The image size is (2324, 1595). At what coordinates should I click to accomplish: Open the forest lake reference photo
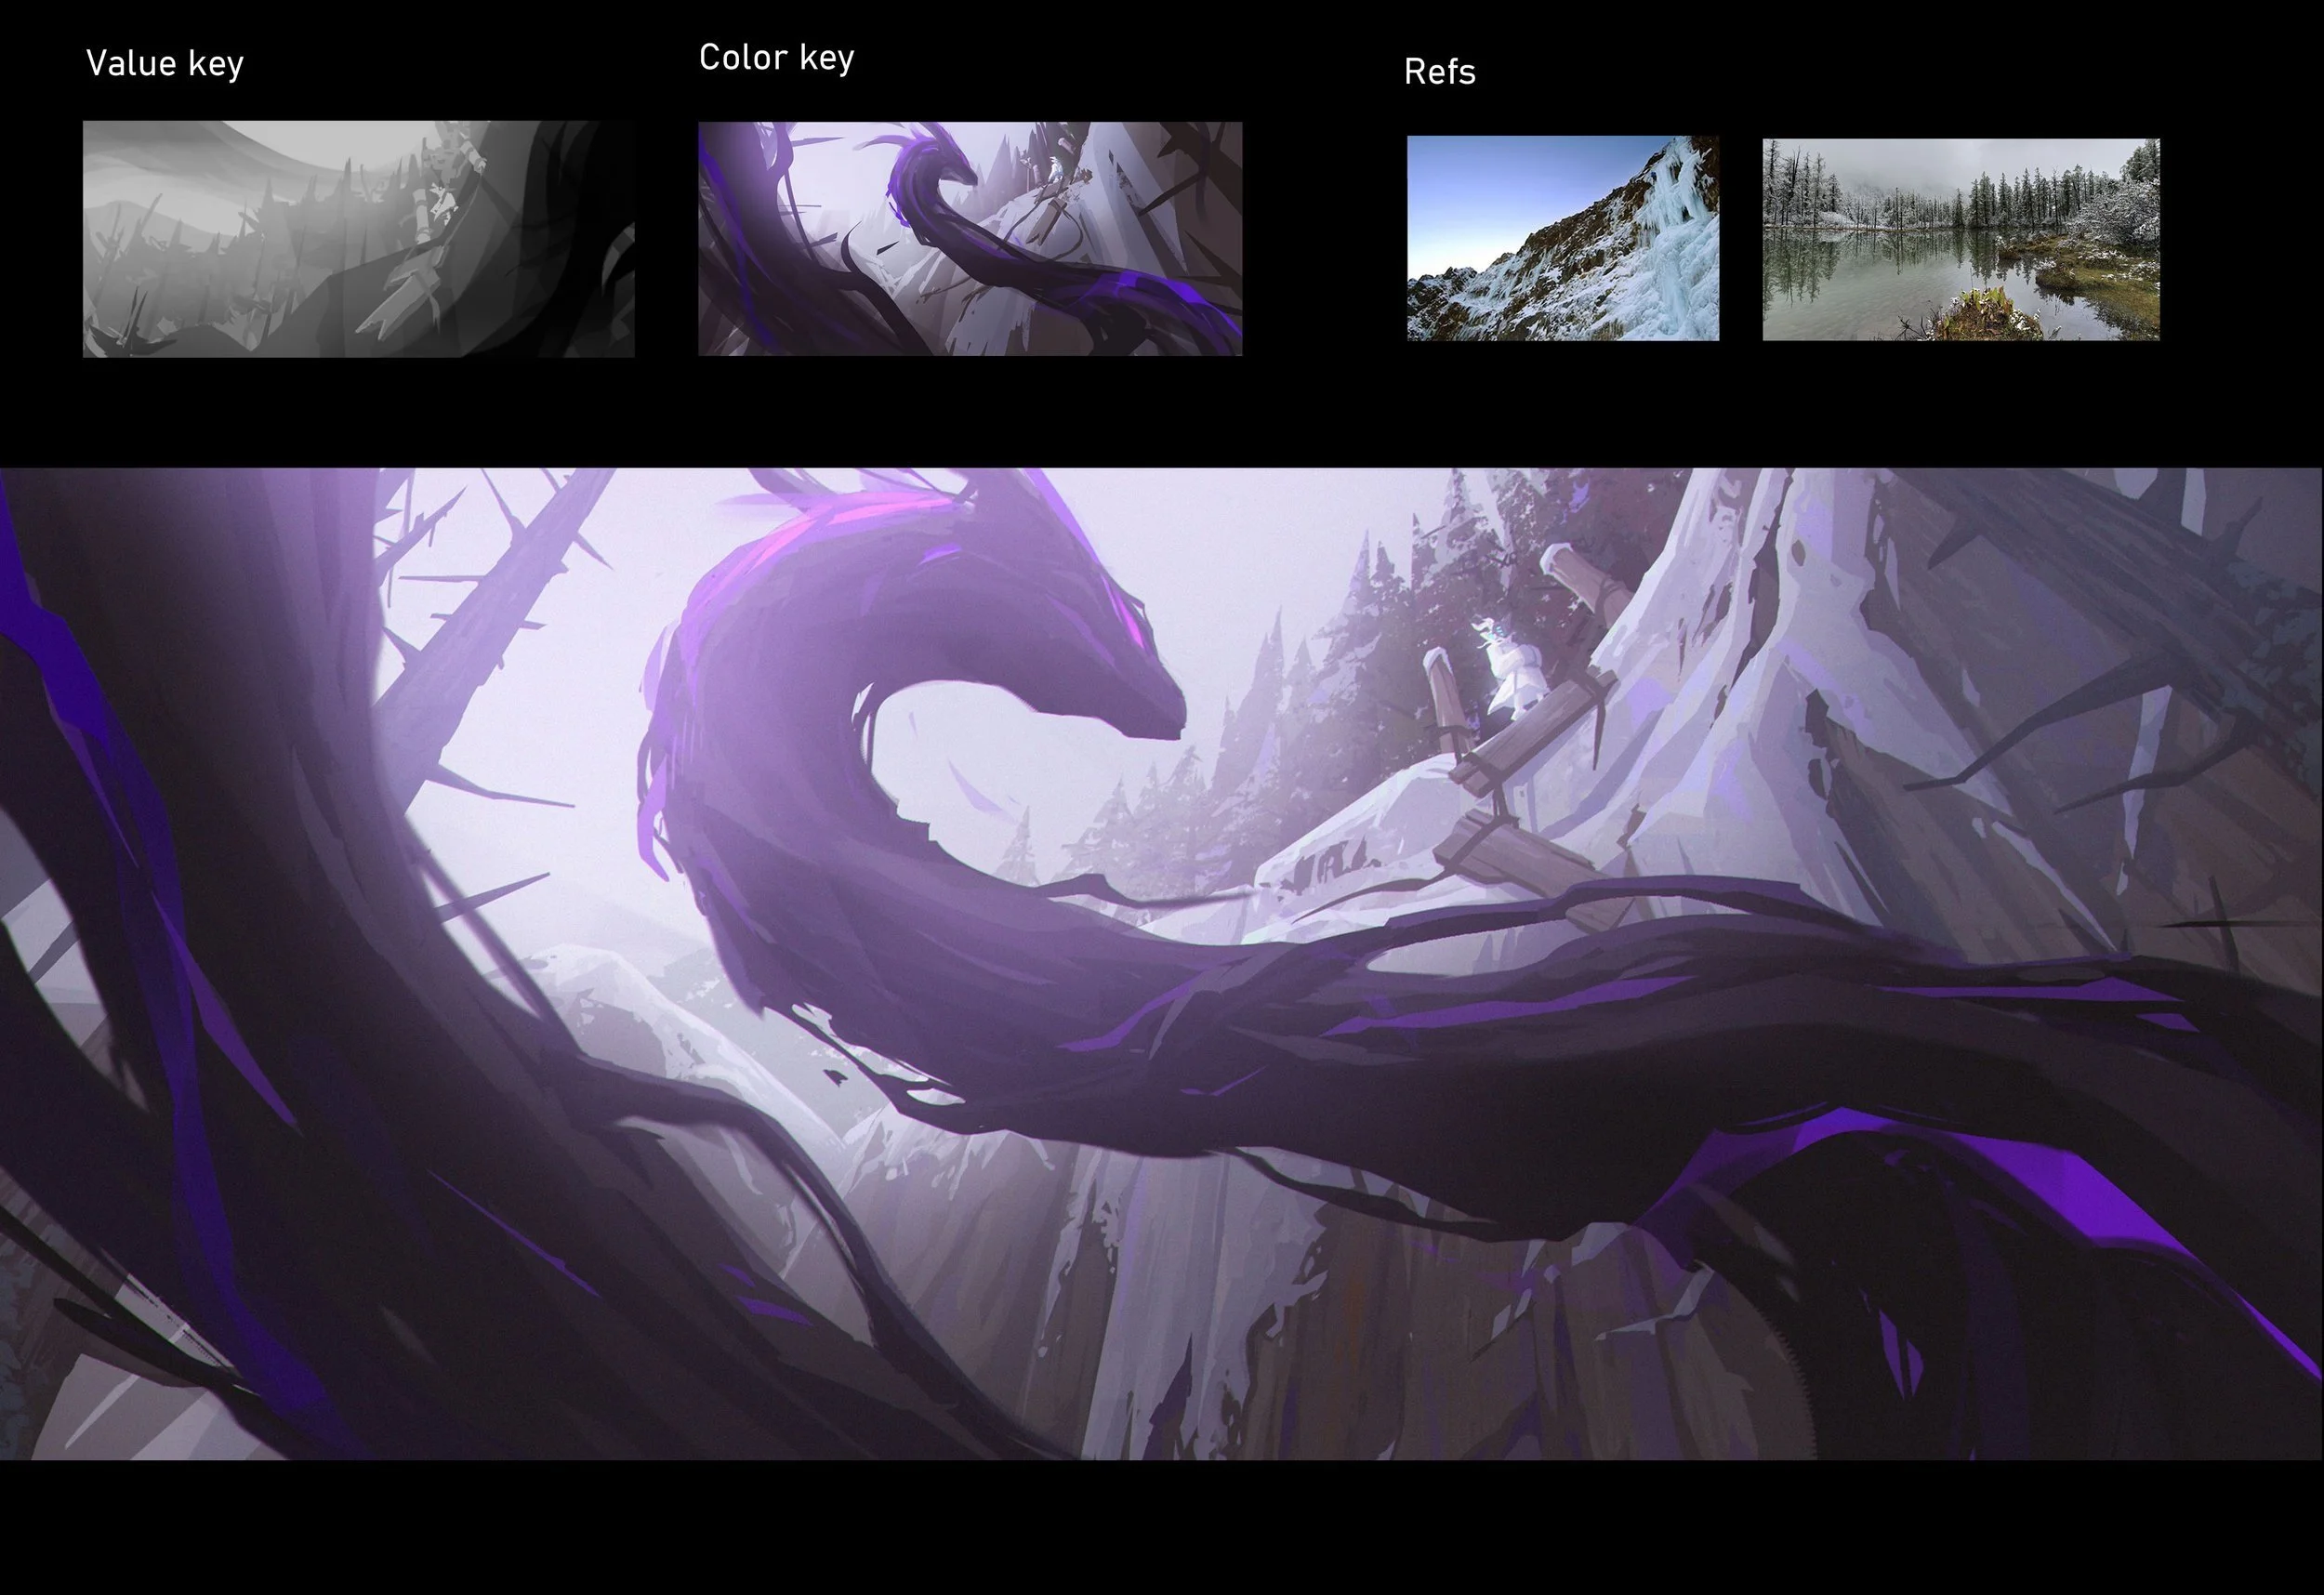pyautogui.click(x=1960, y=239)
